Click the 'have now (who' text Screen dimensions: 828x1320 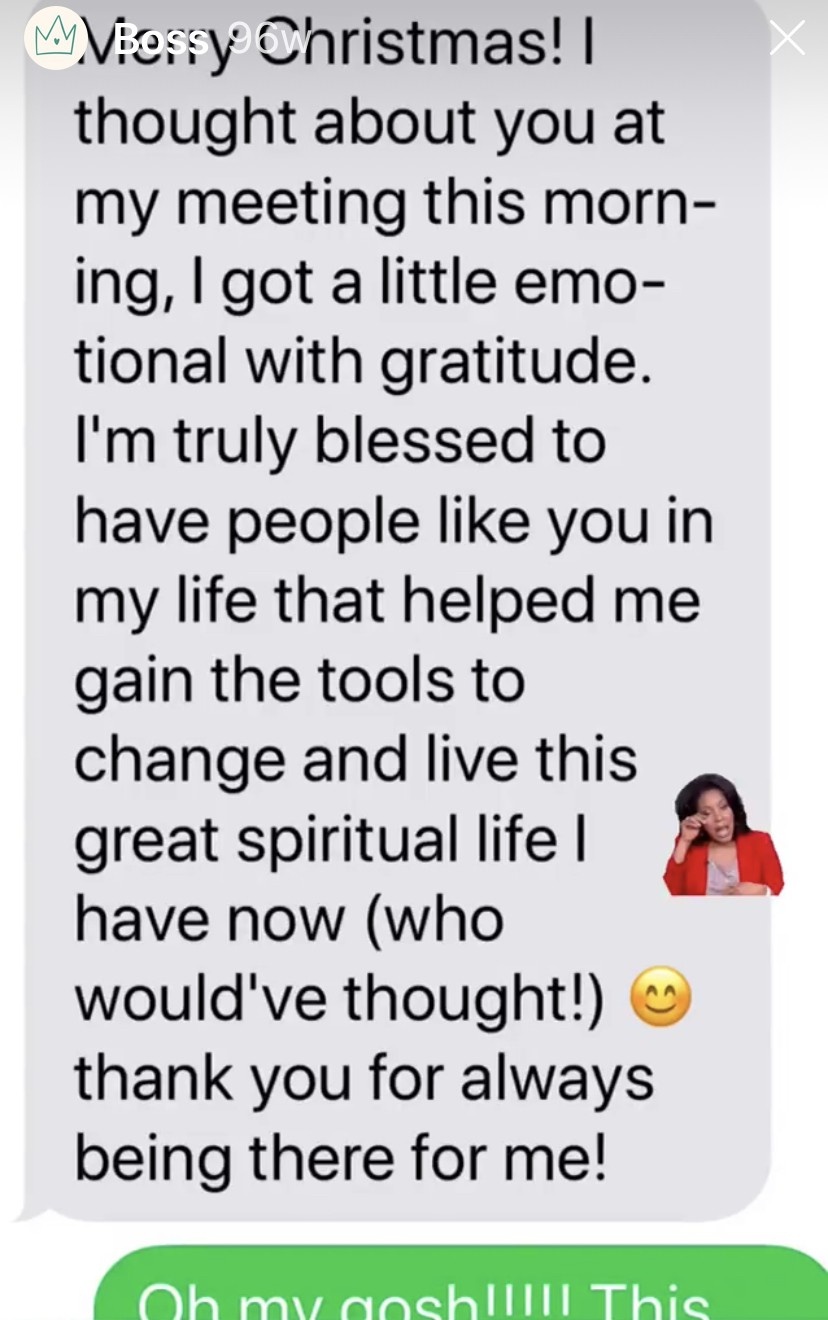[289, 918]
